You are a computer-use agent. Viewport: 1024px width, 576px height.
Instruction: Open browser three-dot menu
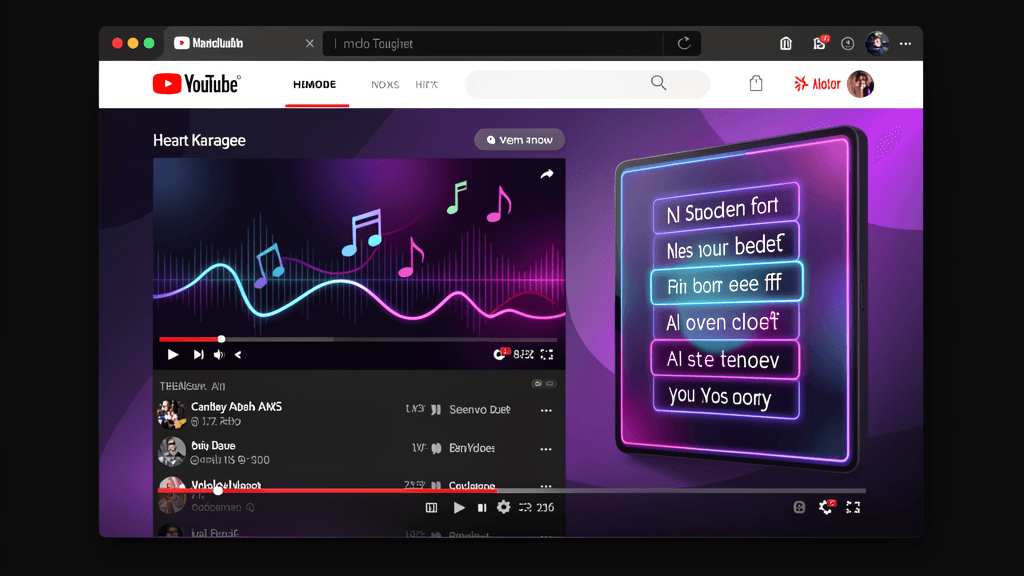click(x=905, y=44)
